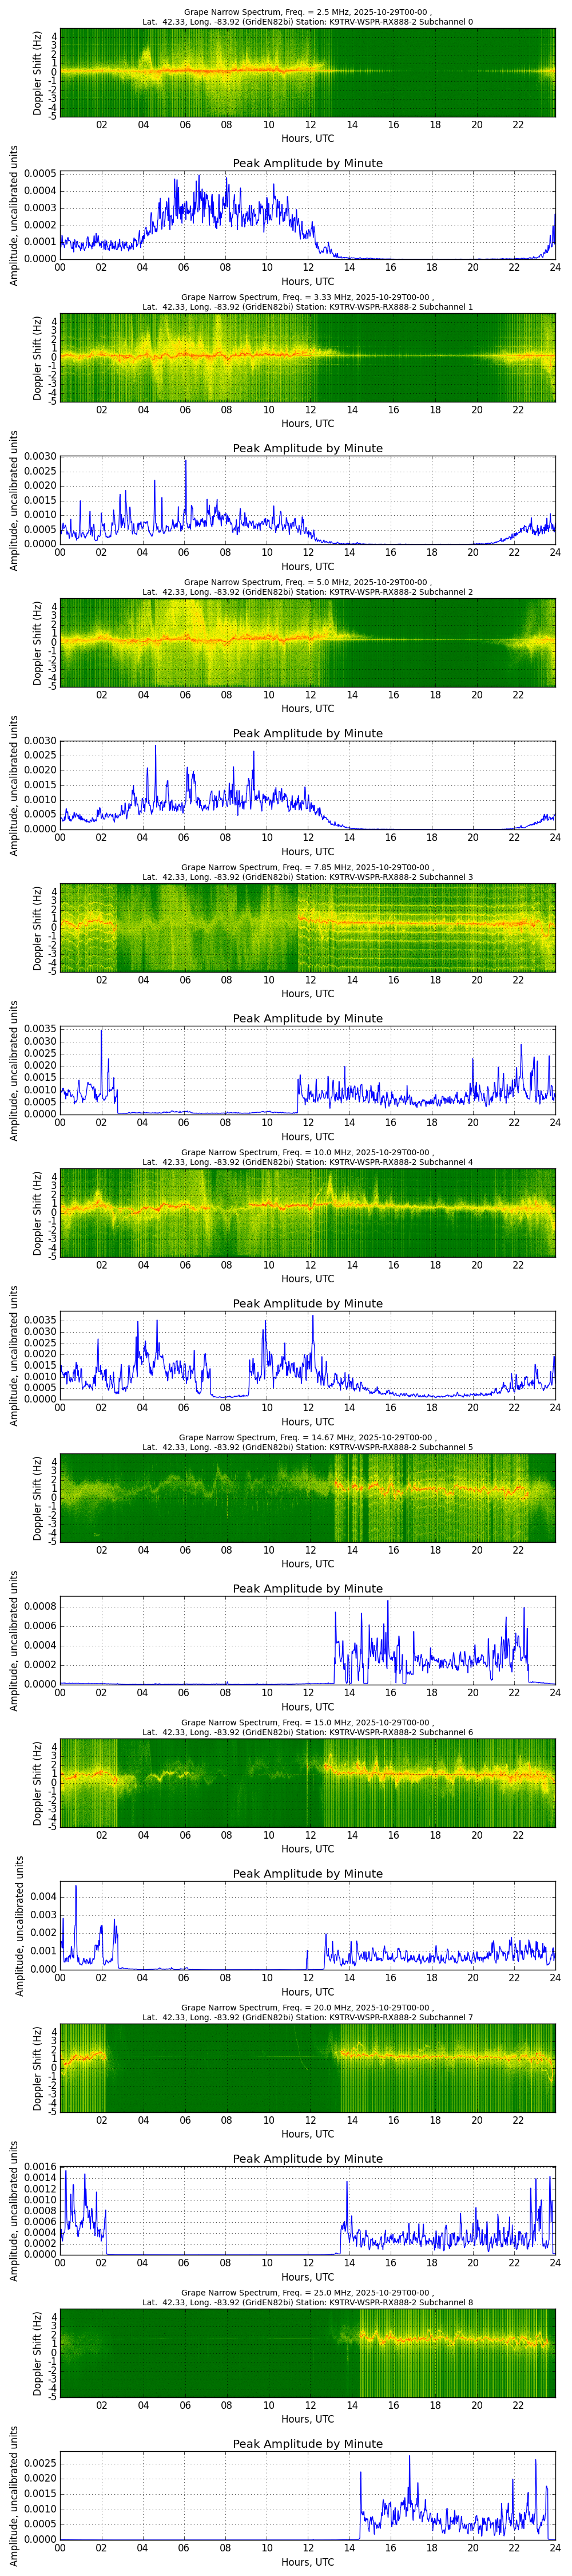The image size is (572, 2576).
Task: Select the 15.0 MHz Doppler spectrogram plot
Action: pos(308,1782)
